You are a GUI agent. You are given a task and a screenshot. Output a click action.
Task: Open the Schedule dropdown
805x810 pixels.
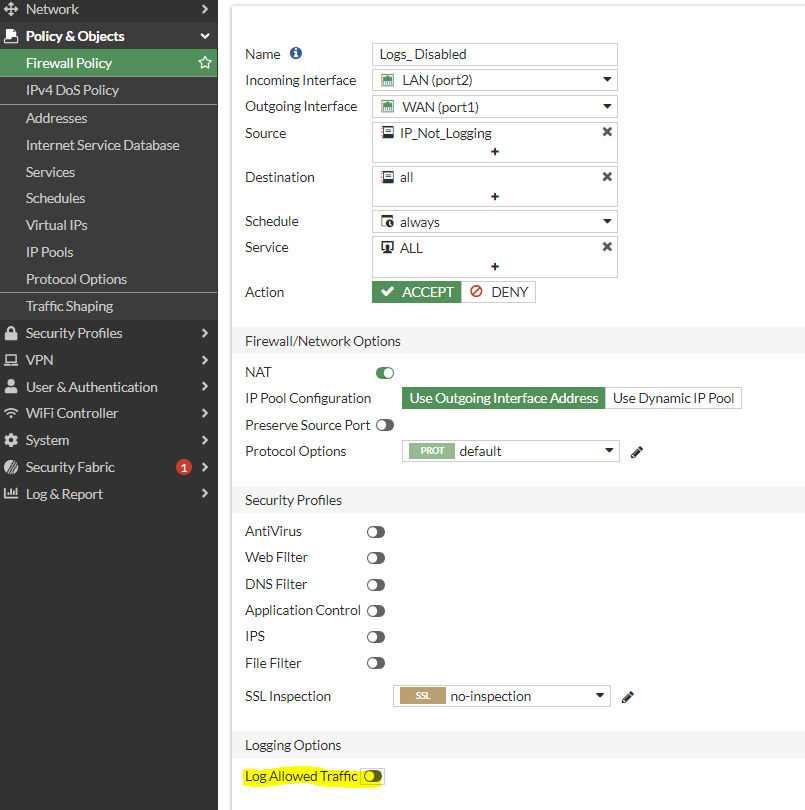tap(495, 222)
